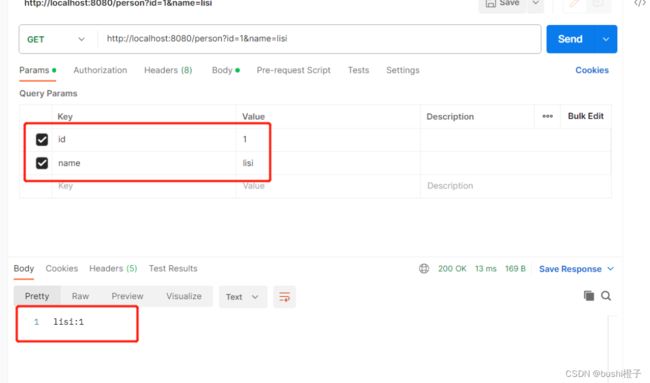Open the Test Results tab

tap(173, 269)
